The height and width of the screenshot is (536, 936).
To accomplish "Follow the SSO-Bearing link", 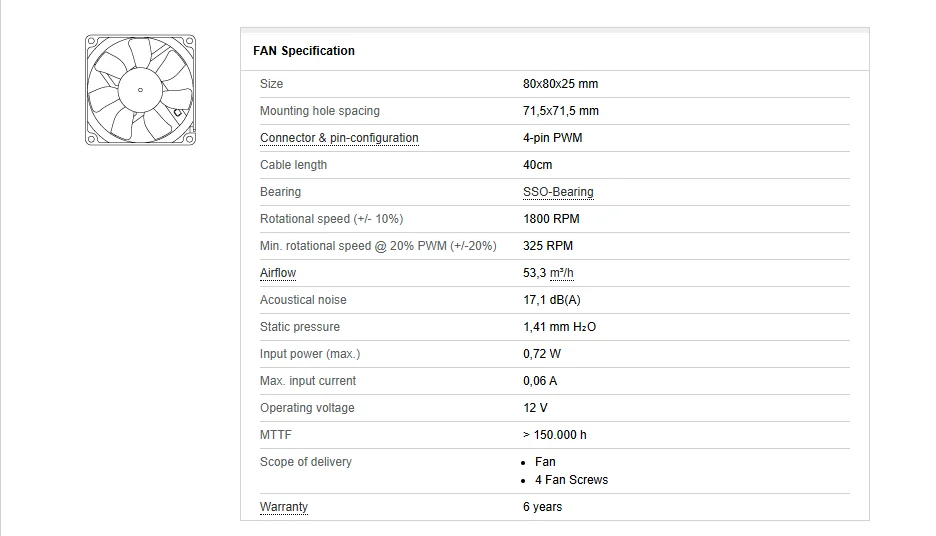I will pos(558,192).
